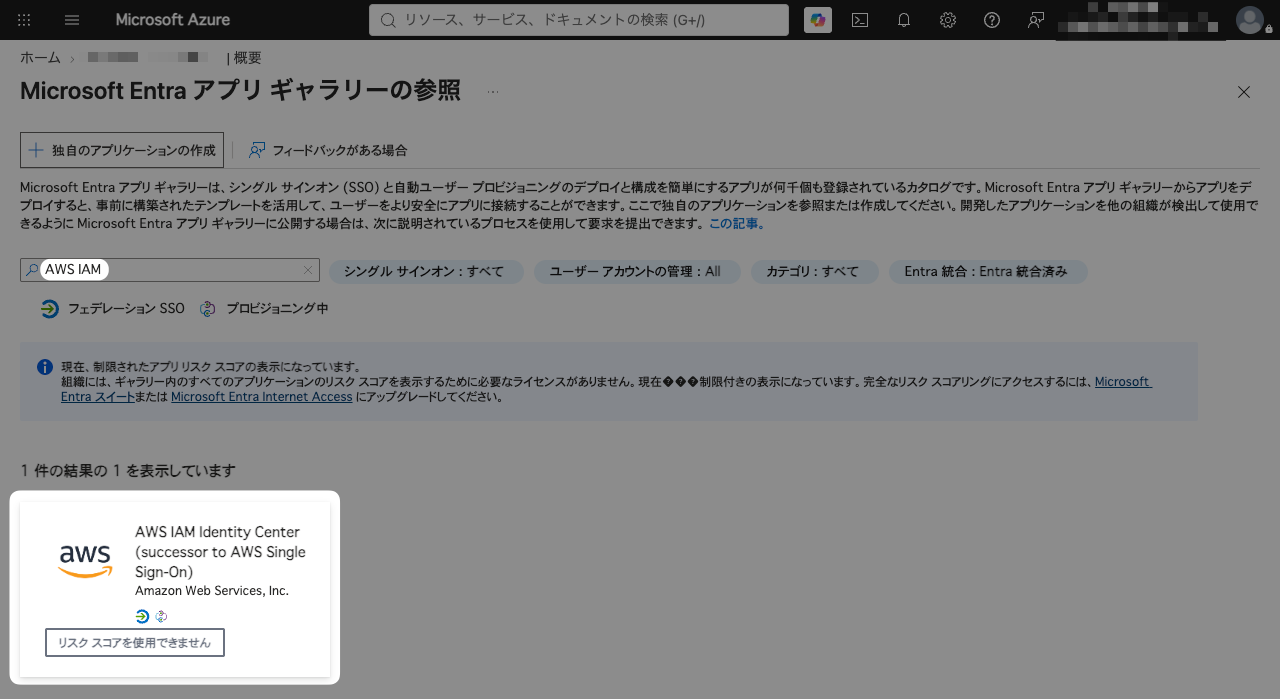Open portal settings gear
This screenshot has width=1280, height=699.
pos(948,20)
